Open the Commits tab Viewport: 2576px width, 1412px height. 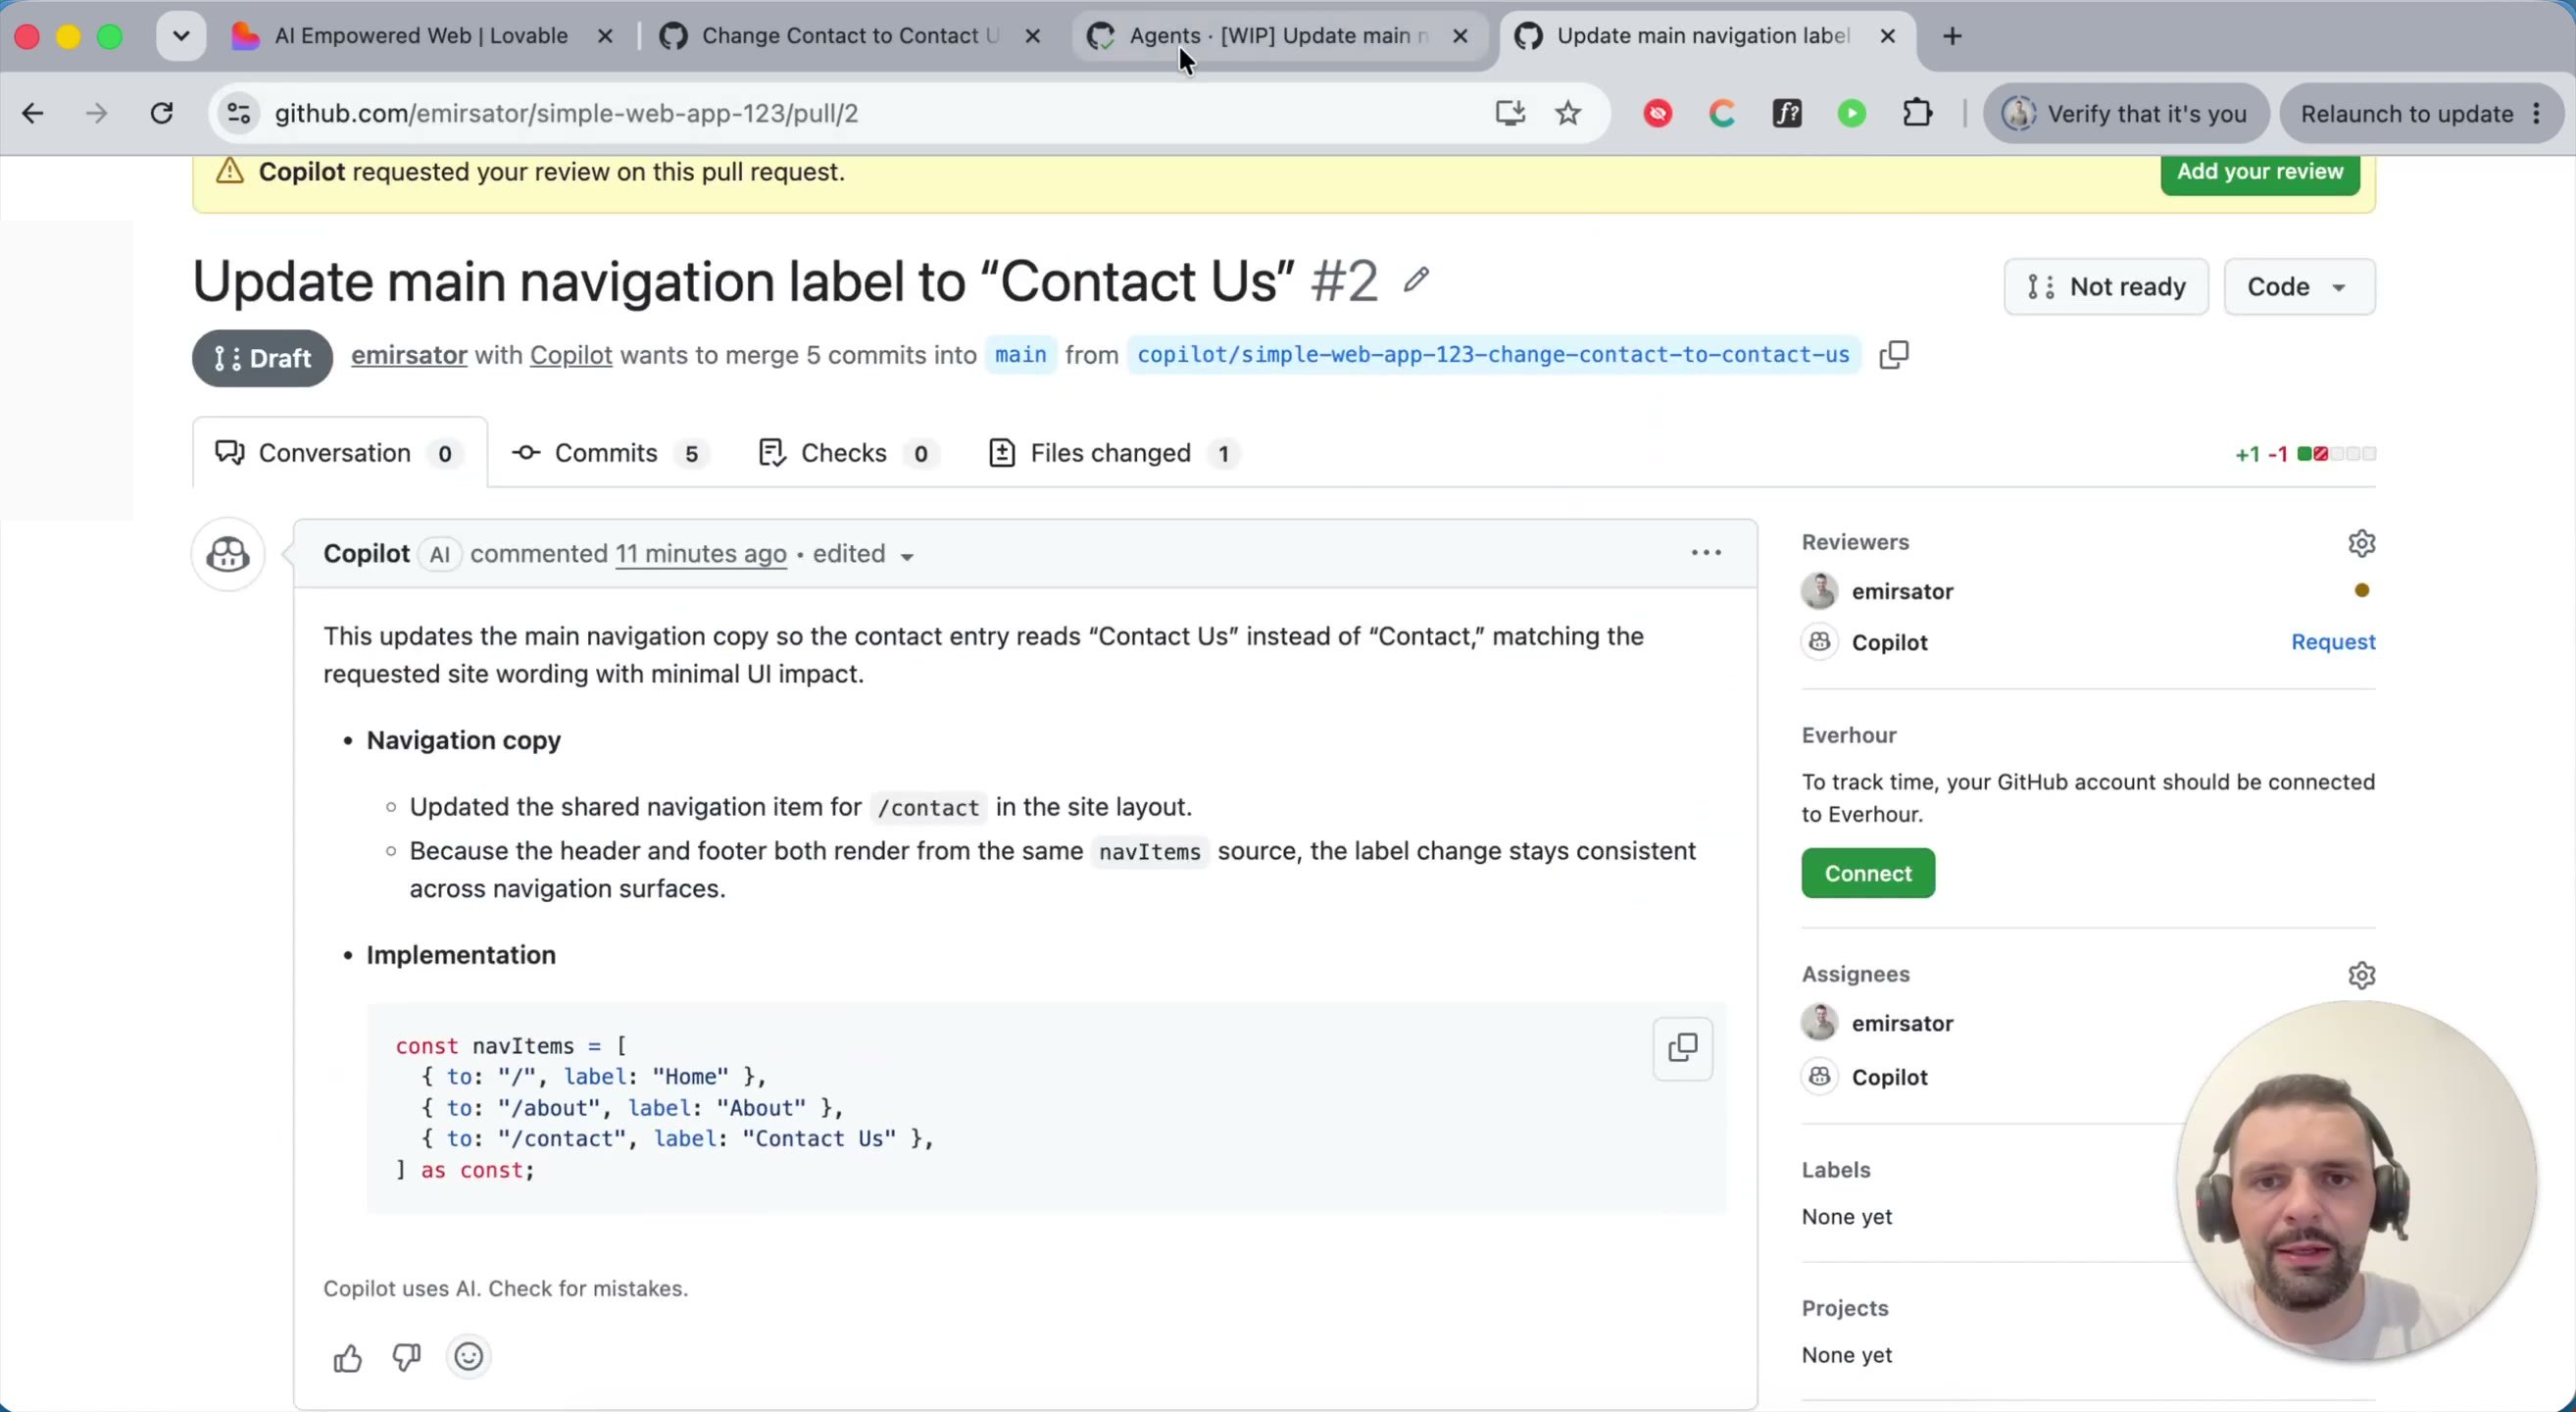pyautogui.click(x=611, y=453)
